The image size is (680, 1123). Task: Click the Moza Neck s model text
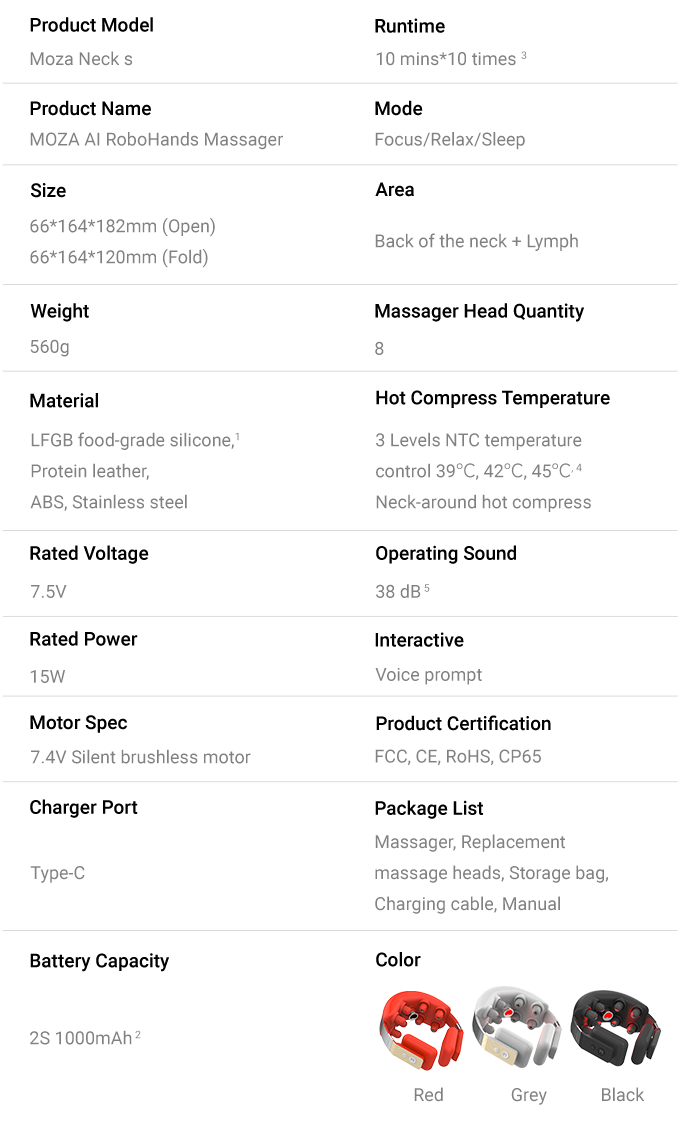(81, 59)
